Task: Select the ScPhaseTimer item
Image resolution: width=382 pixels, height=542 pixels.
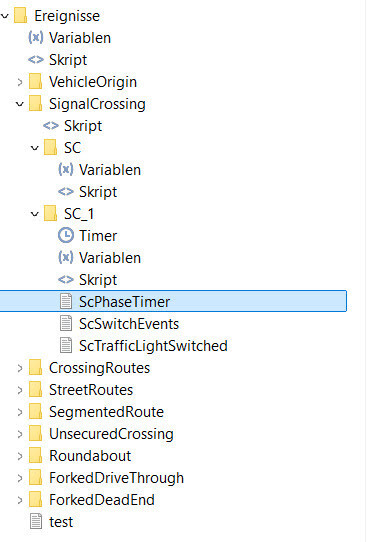Action: click(173, 301)
